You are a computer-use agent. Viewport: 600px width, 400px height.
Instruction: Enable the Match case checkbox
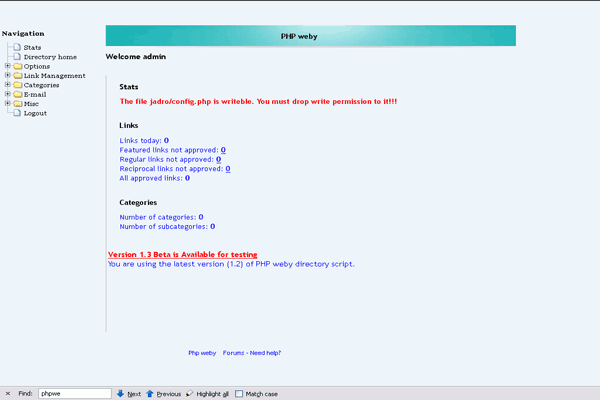point(239,394)
